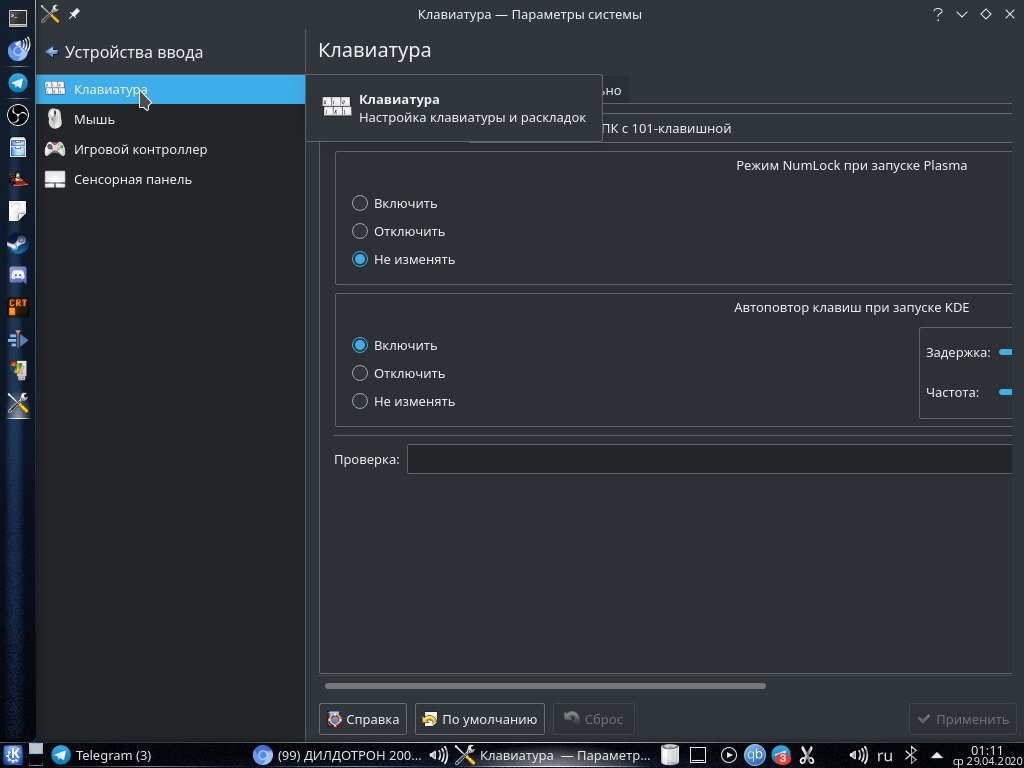Launch OBS Studio from the left dock
The image size is (1024, 768).
(18, 115)
